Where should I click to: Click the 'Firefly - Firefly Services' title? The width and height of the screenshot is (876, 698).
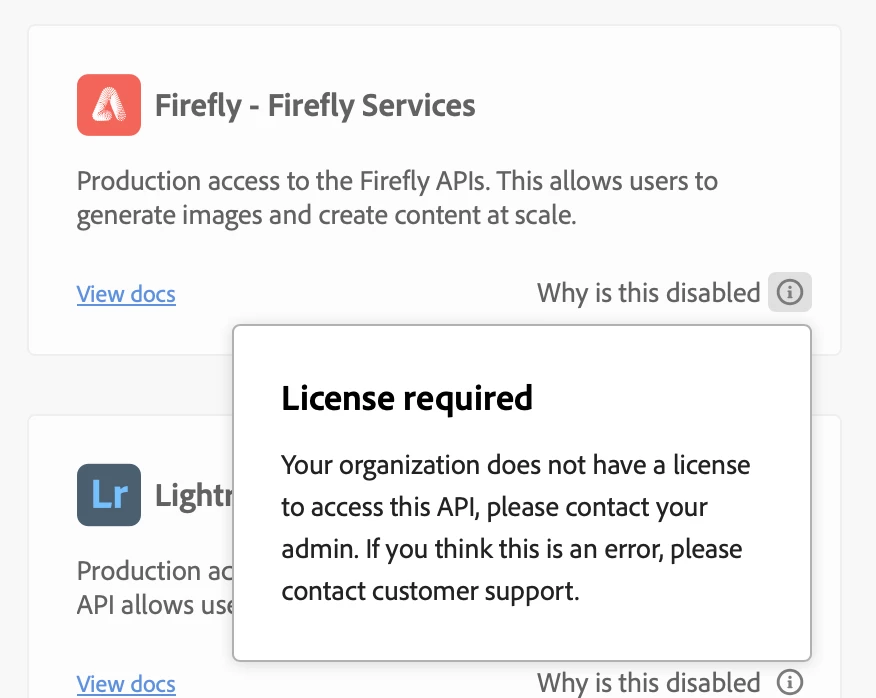click(x=315, y=106)
